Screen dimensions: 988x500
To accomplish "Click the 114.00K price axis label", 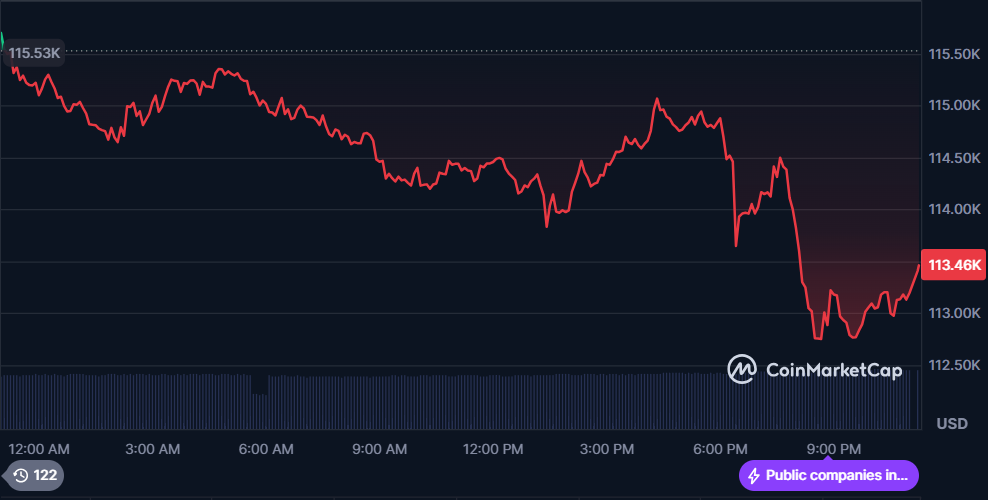I will tap(955, 209).
